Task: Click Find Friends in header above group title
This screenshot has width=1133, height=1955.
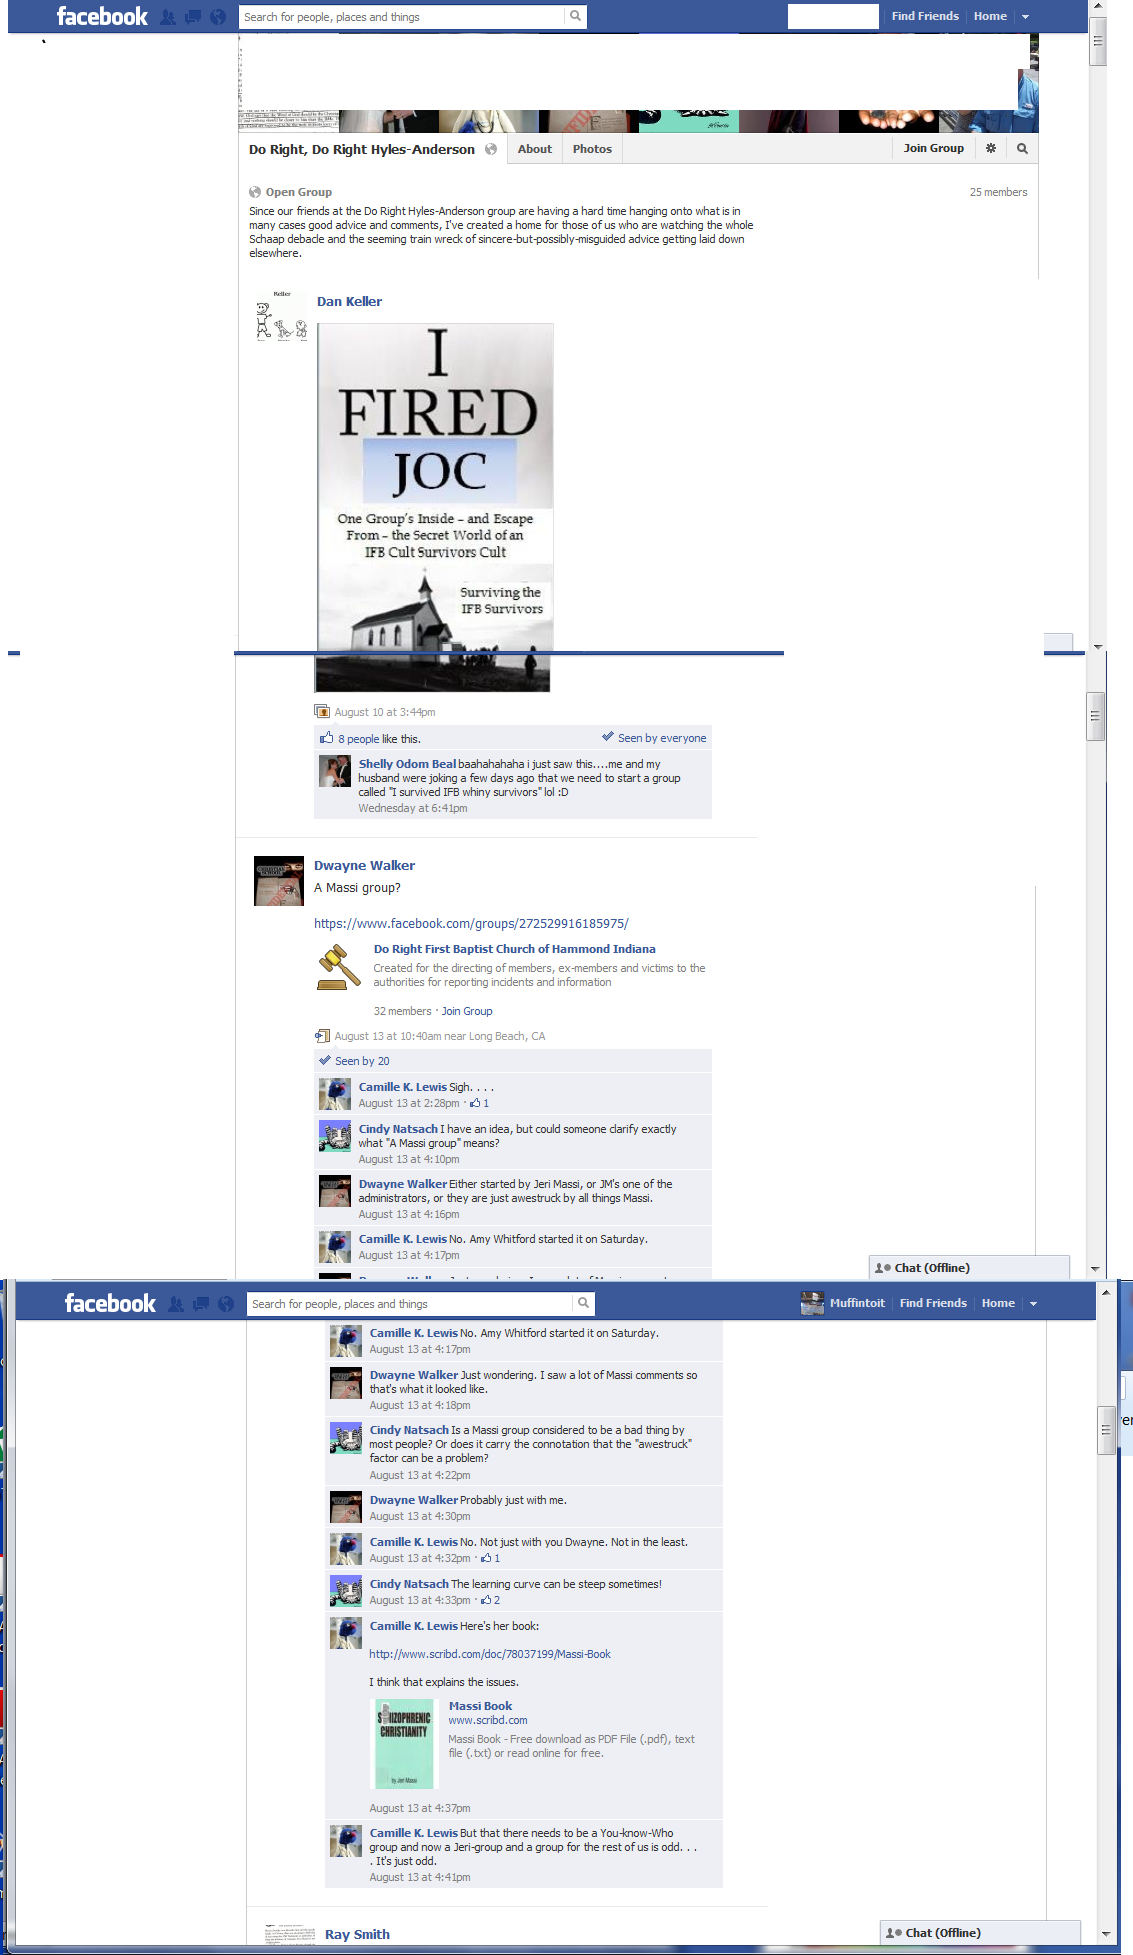Action: click(925, 16)
